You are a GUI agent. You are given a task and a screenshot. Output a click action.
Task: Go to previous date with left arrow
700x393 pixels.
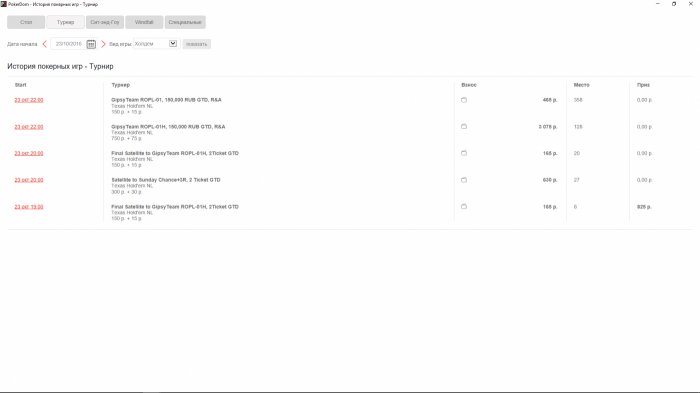[x=45, y=44]
